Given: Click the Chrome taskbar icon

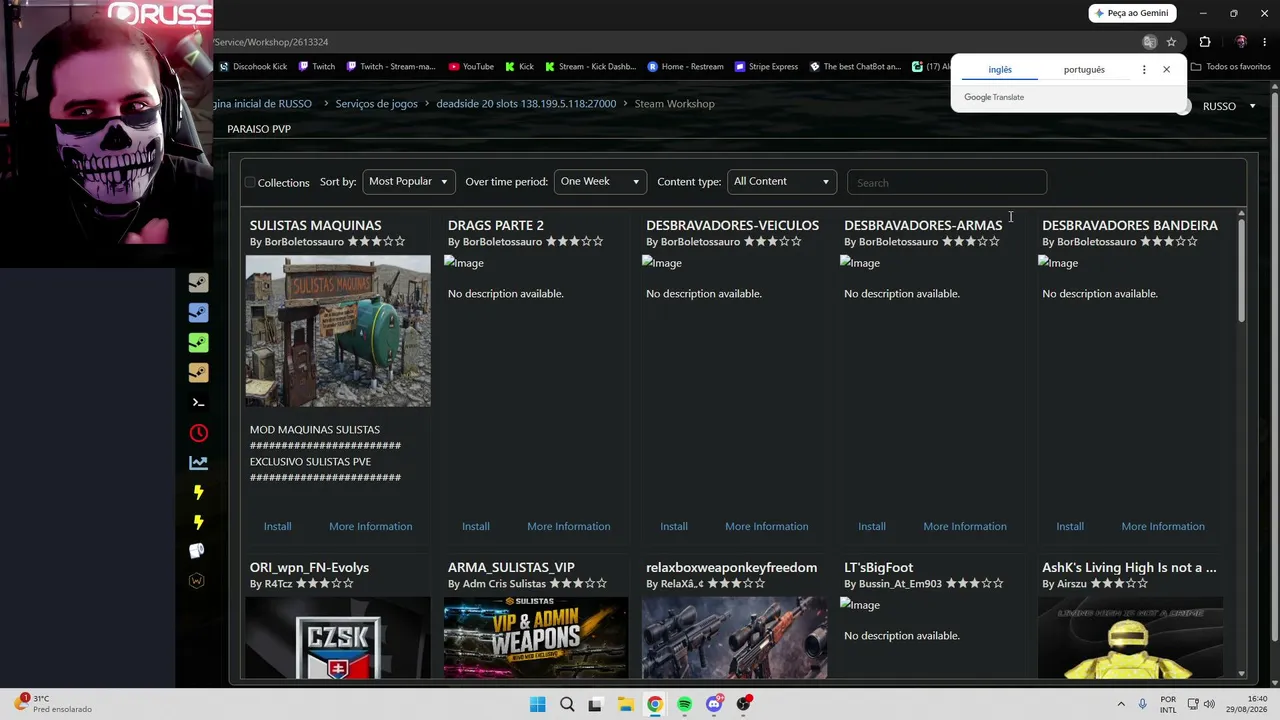Looking at the screenshot, I should [x=655, y=704].
